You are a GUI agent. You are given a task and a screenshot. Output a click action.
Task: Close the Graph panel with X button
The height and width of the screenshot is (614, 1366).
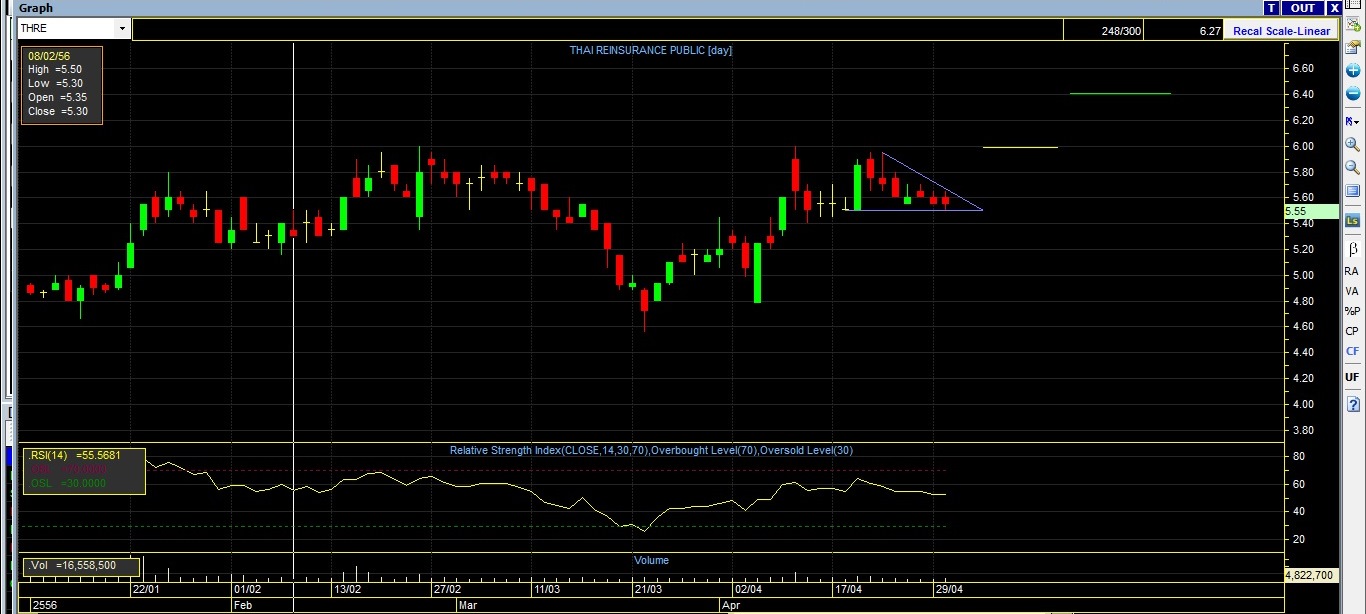[1334, 8]
